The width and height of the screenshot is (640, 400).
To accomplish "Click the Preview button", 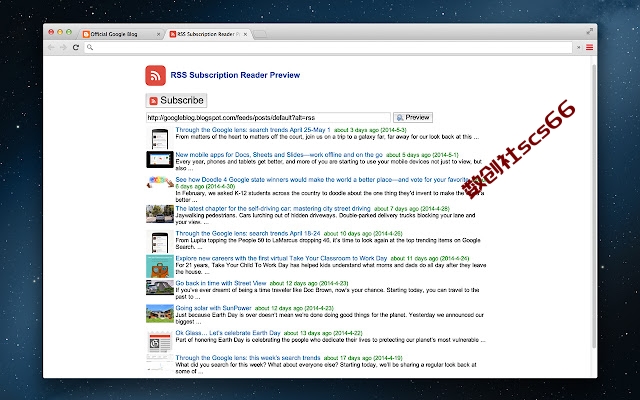I will (413, 118).
